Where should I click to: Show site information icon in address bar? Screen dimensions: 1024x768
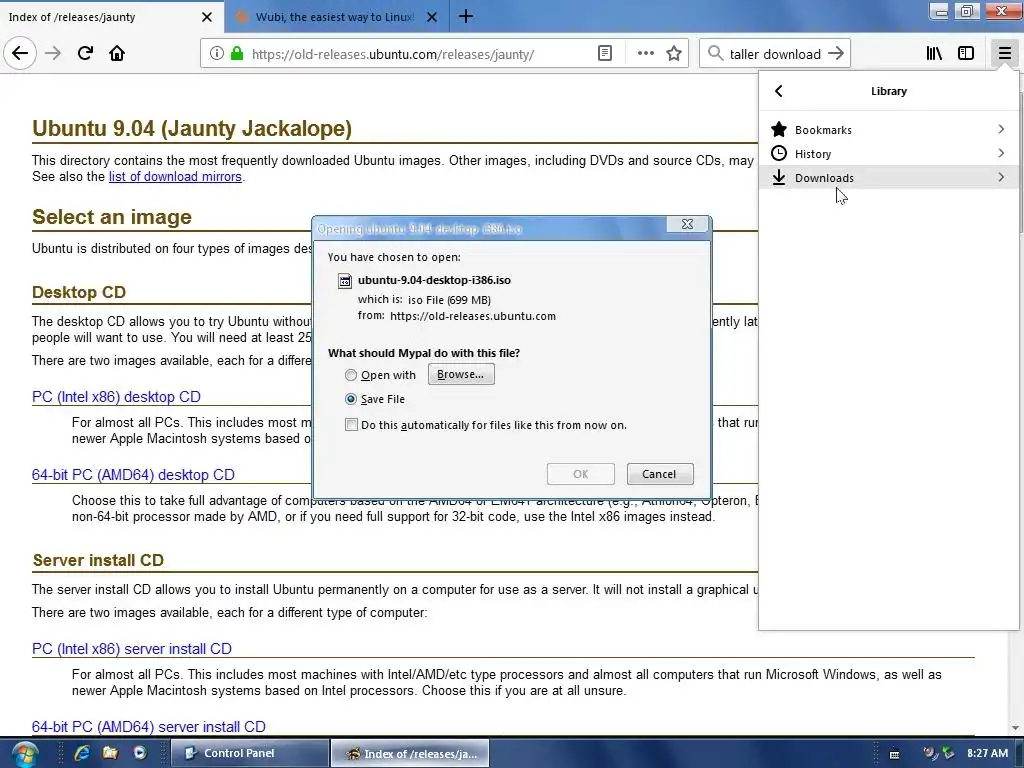coord(216,54)
